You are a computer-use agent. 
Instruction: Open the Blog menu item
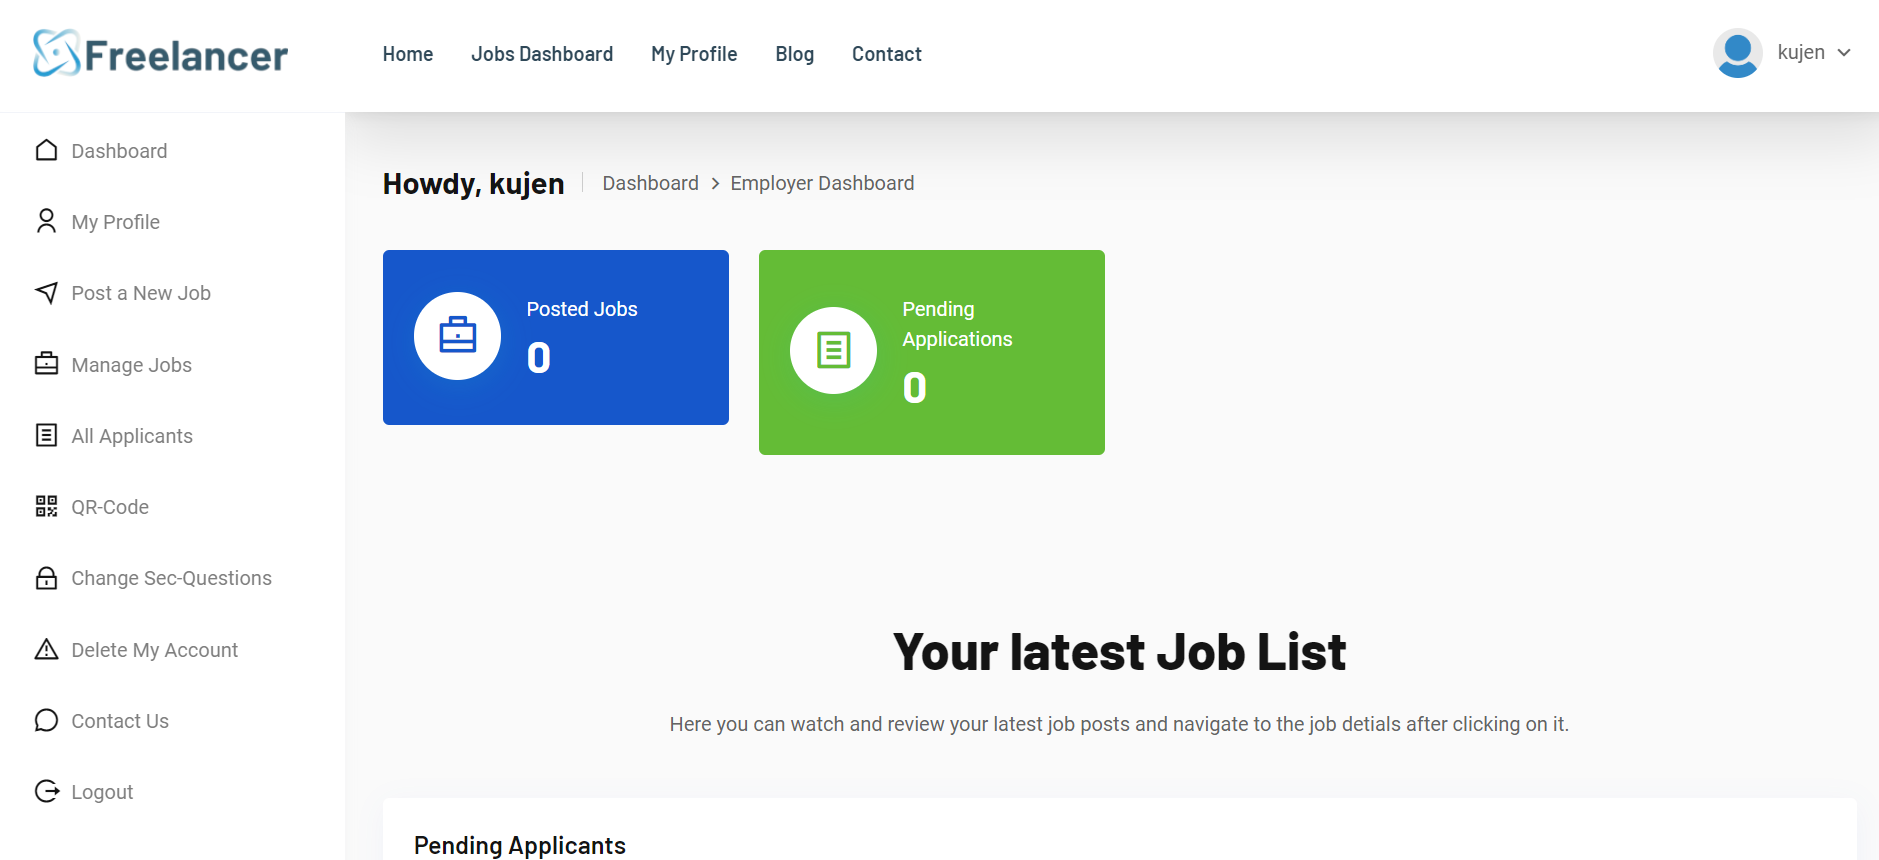tap(794, 54)
